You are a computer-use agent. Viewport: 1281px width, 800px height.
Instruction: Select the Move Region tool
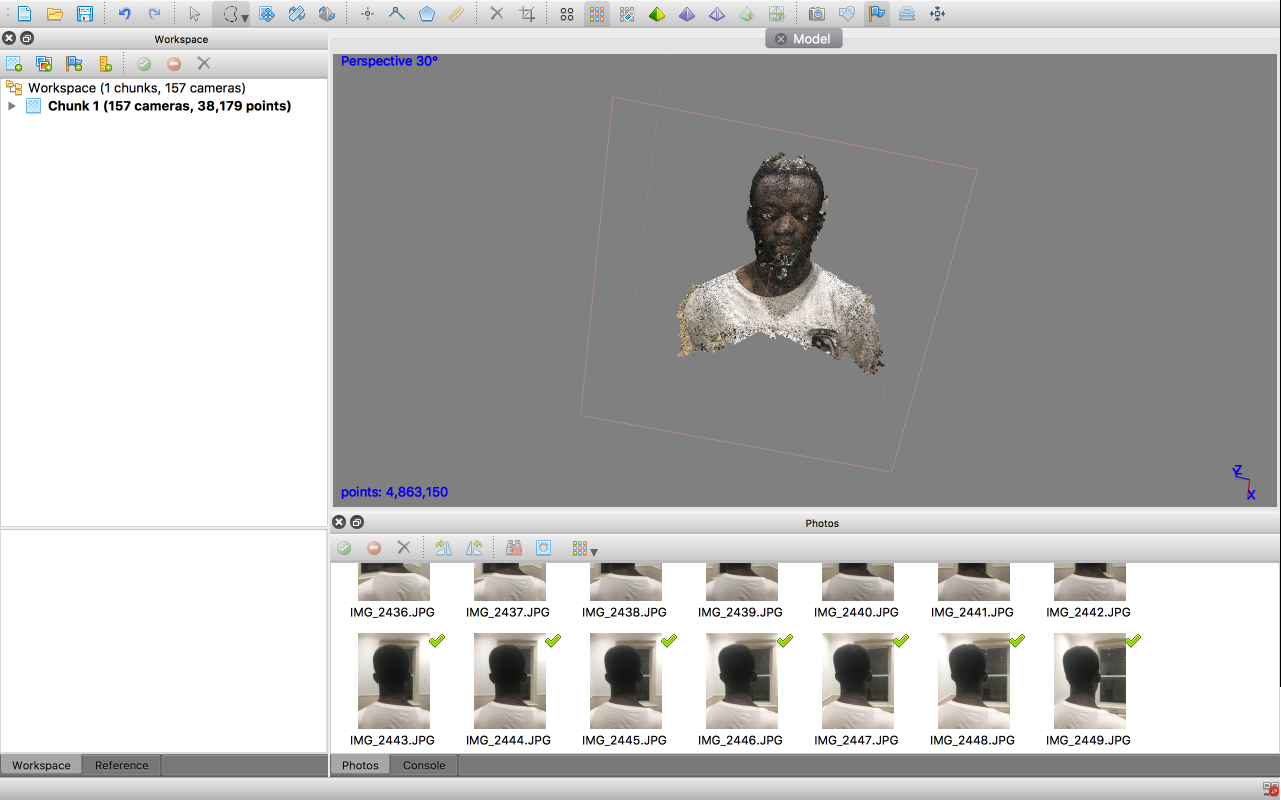267,14
